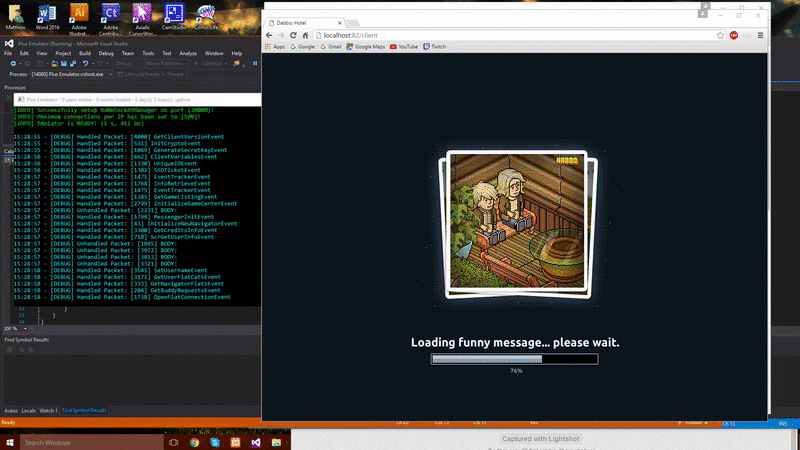The image size is (800, 450).
Task: Click the Open File icon in Visual Studio toolbar
Action: tap(54, 64)
